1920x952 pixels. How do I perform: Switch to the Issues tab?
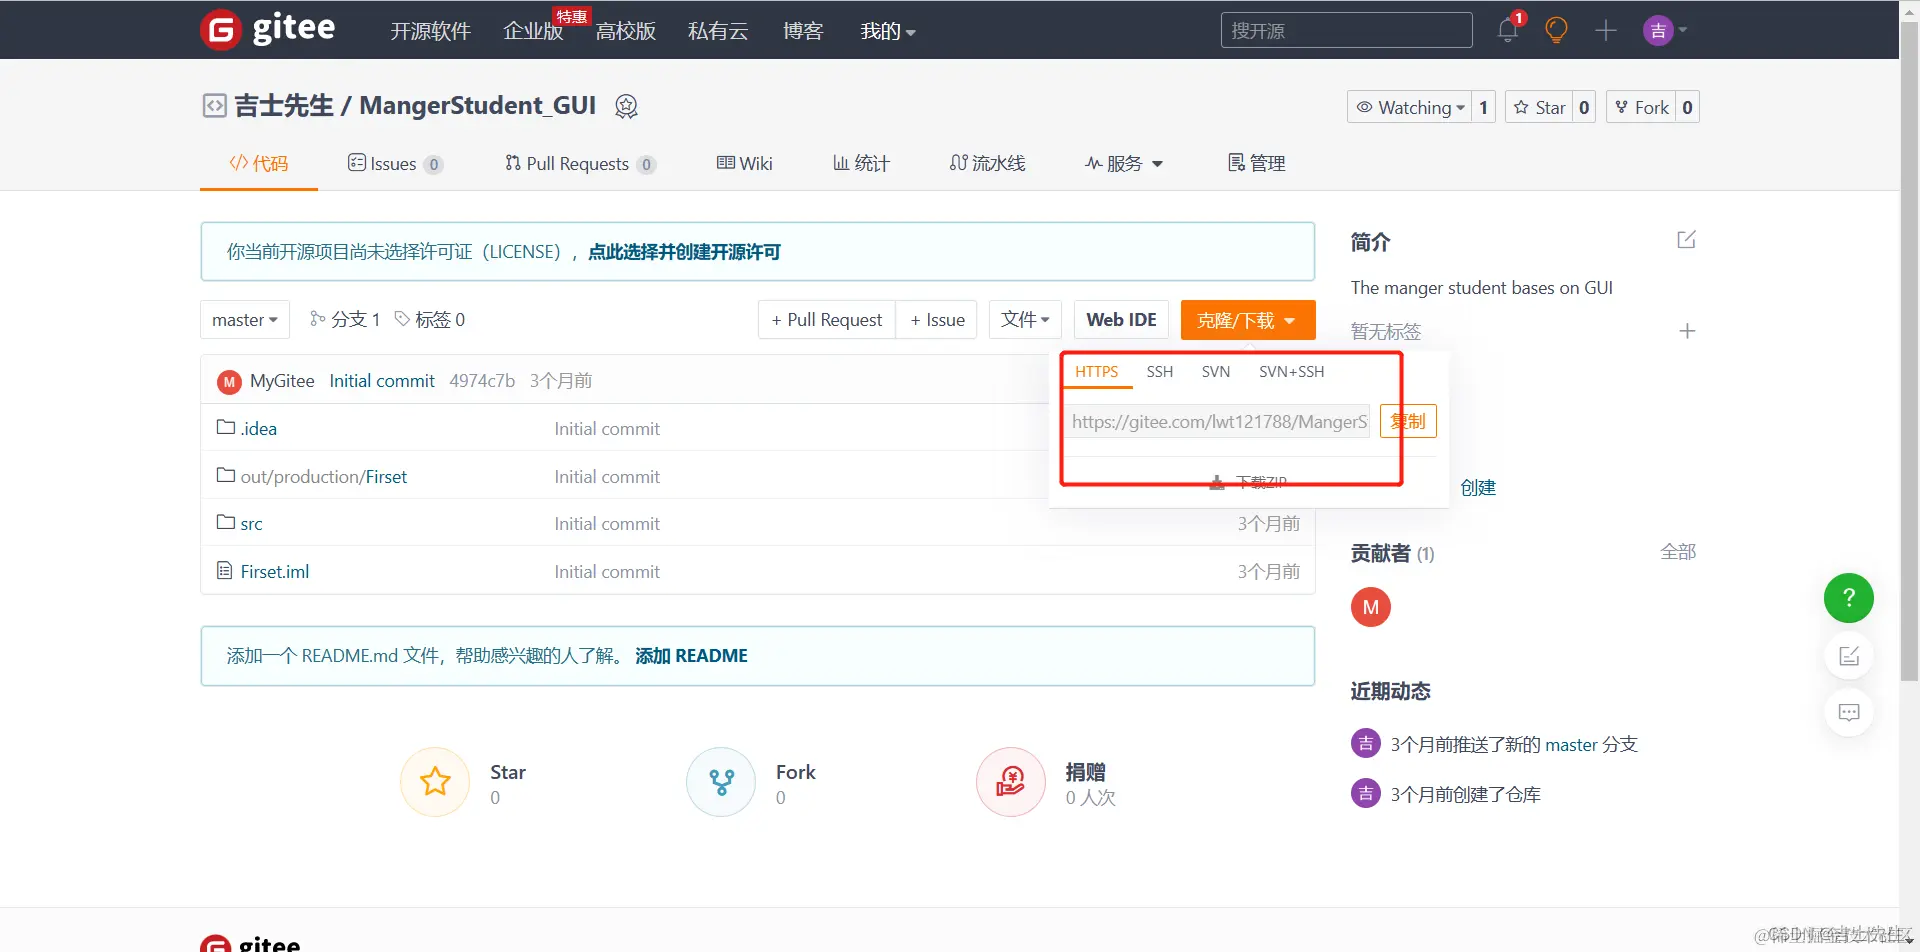[395, 163]
